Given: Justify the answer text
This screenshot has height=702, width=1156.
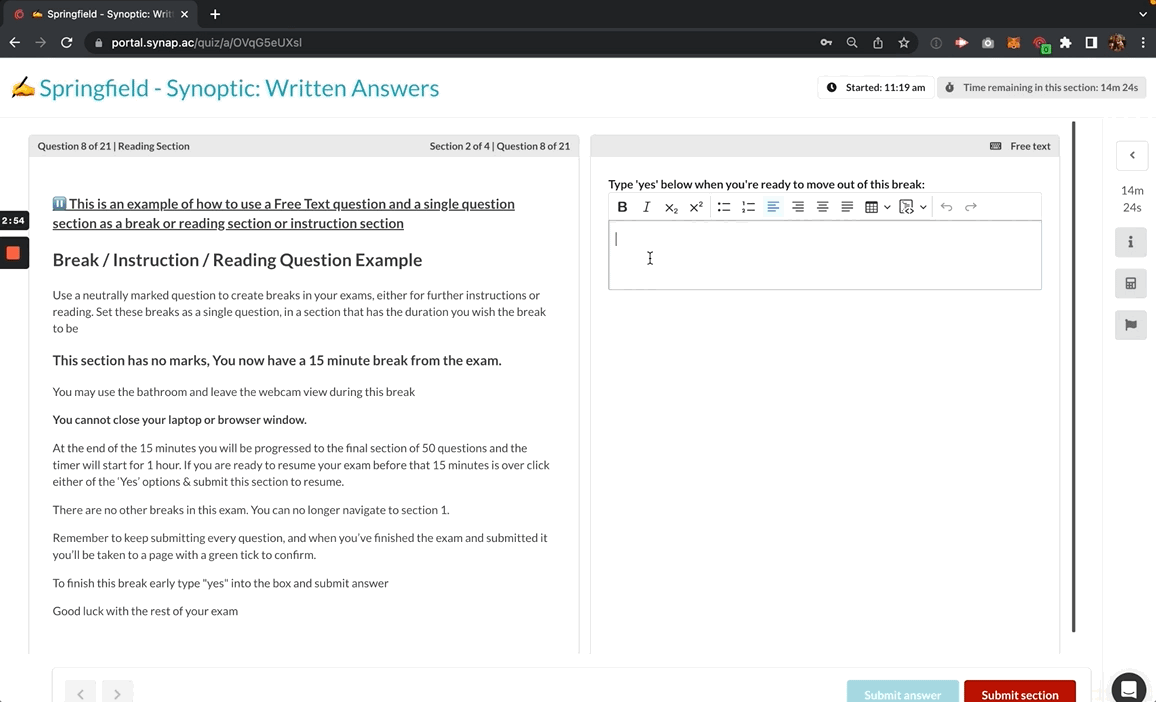Looking at the screenshot, I should click(x=847, y=207).
